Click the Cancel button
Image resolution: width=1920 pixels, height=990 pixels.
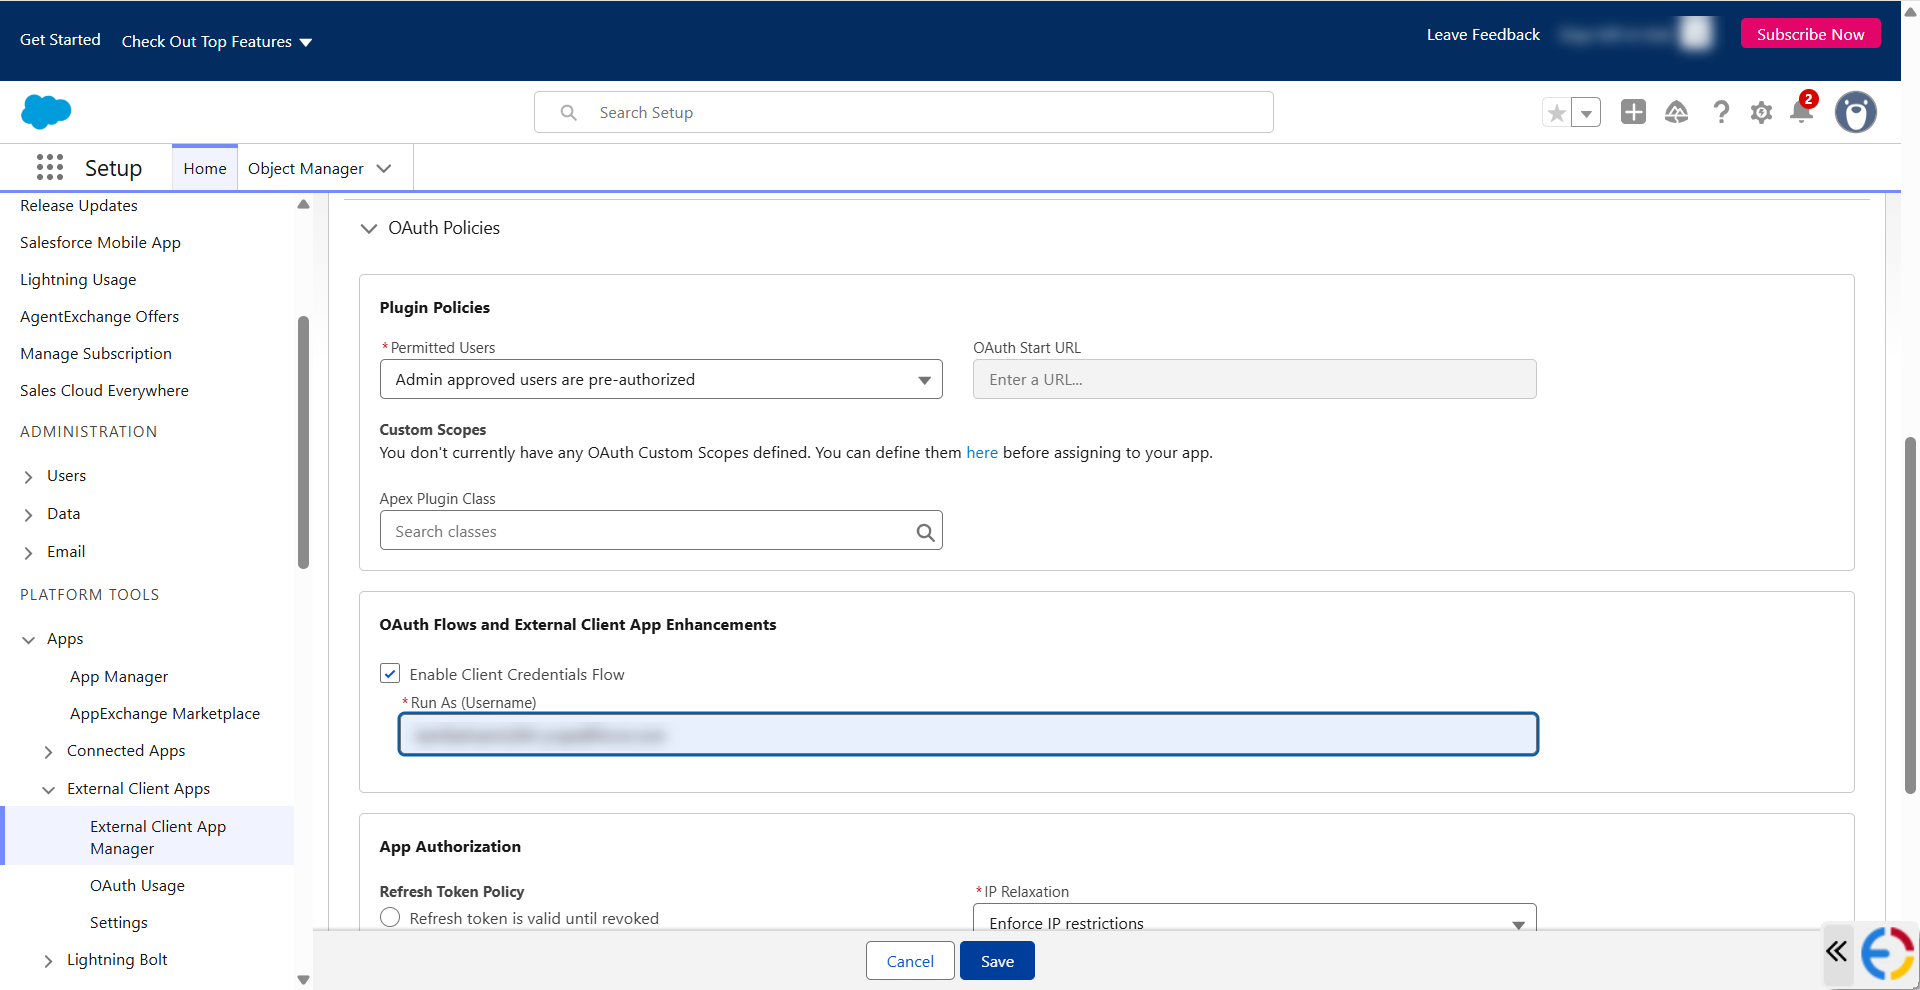point(910,961)
